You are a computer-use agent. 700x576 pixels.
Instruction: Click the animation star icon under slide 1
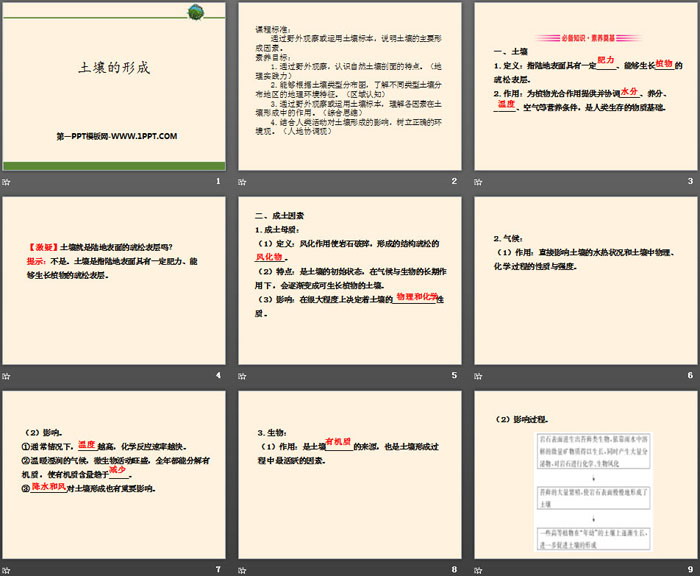6,182
